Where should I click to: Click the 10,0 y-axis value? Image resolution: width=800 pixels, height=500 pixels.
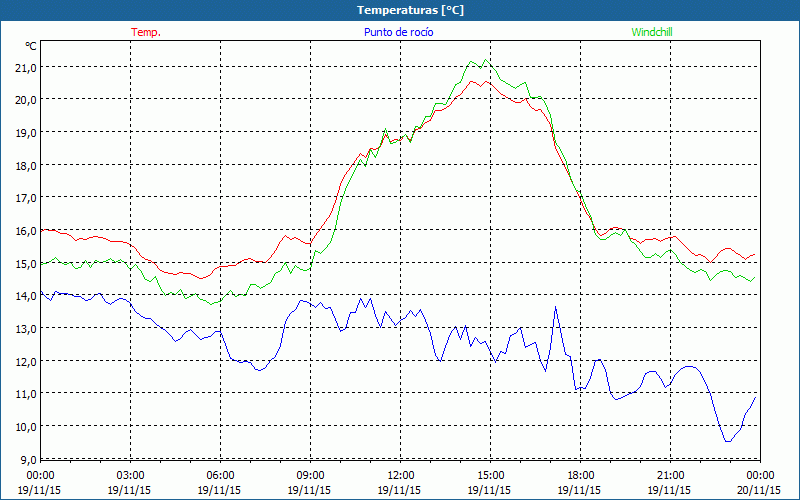point(26,427)
